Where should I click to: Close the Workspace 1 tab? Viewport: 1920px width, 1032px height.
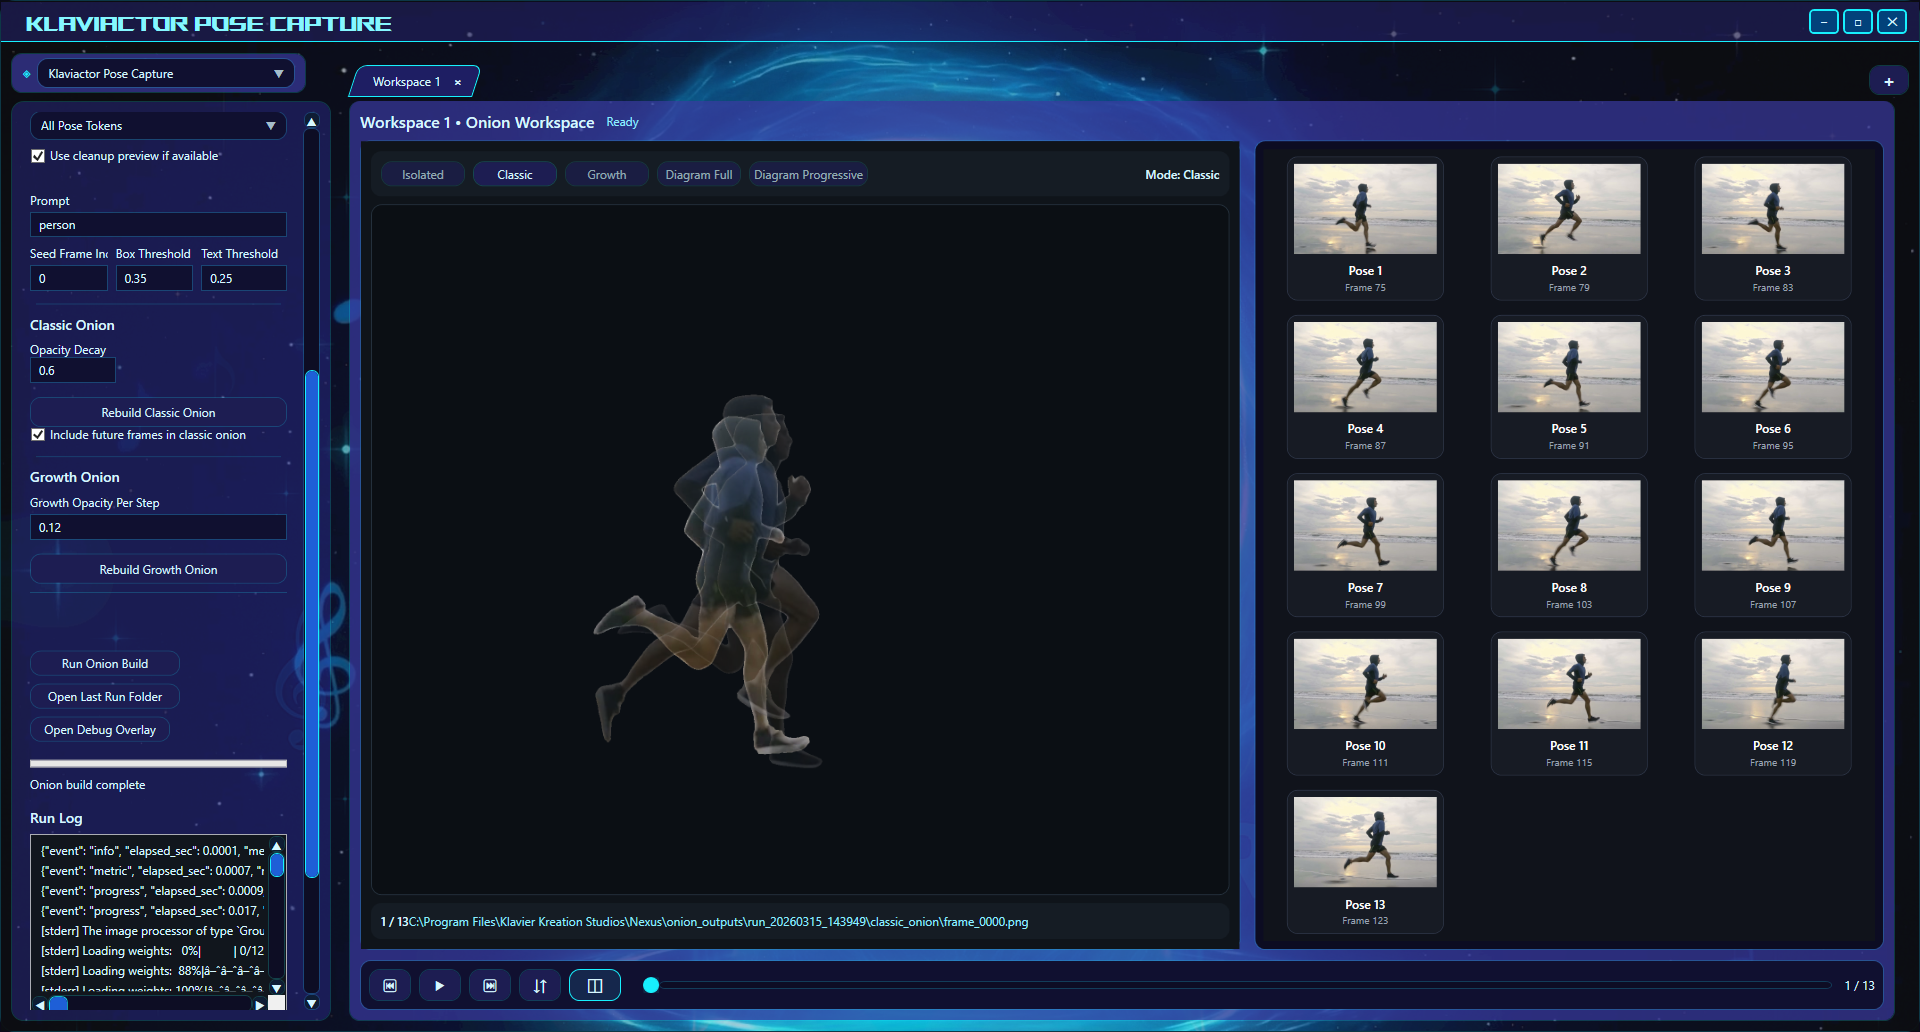click(458, 83)
